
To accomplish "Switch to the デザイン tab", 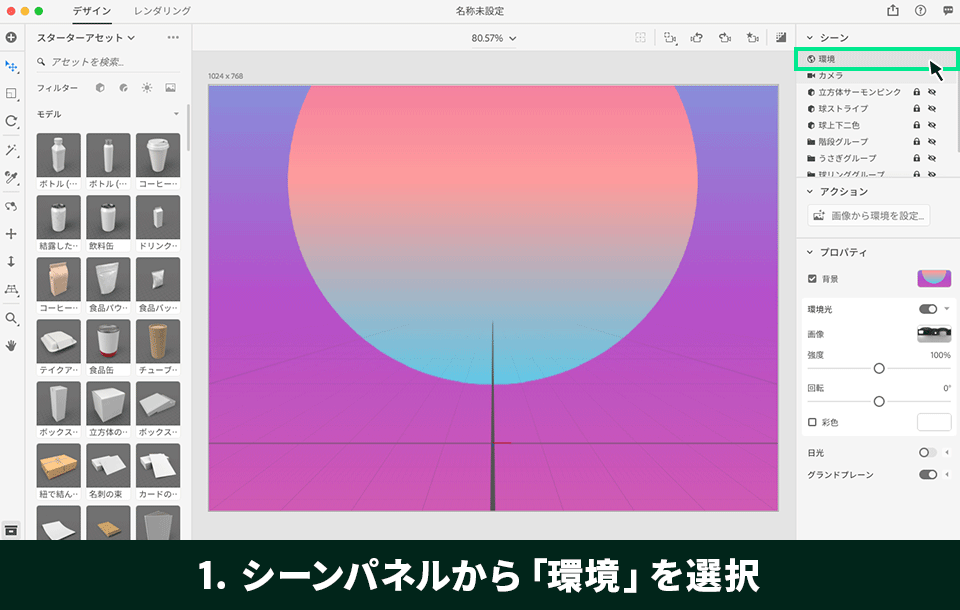I will tap(92, 11).
